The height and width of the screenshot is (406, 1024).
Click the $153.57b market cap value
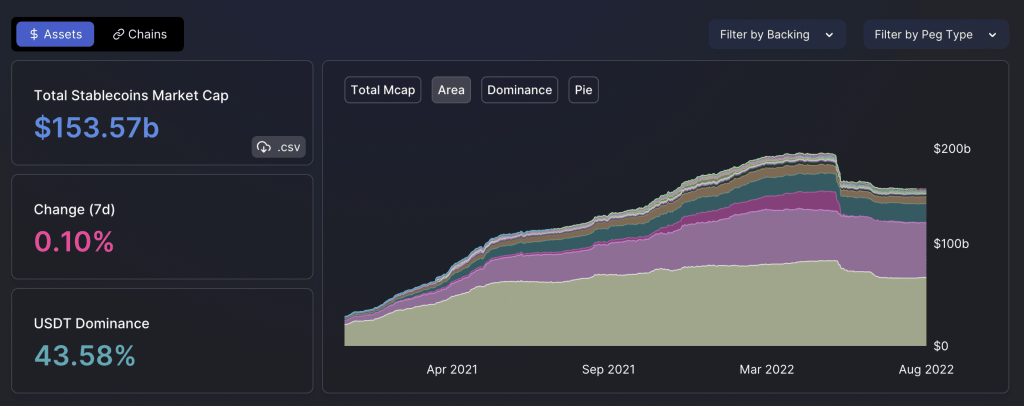pos(96,127)
